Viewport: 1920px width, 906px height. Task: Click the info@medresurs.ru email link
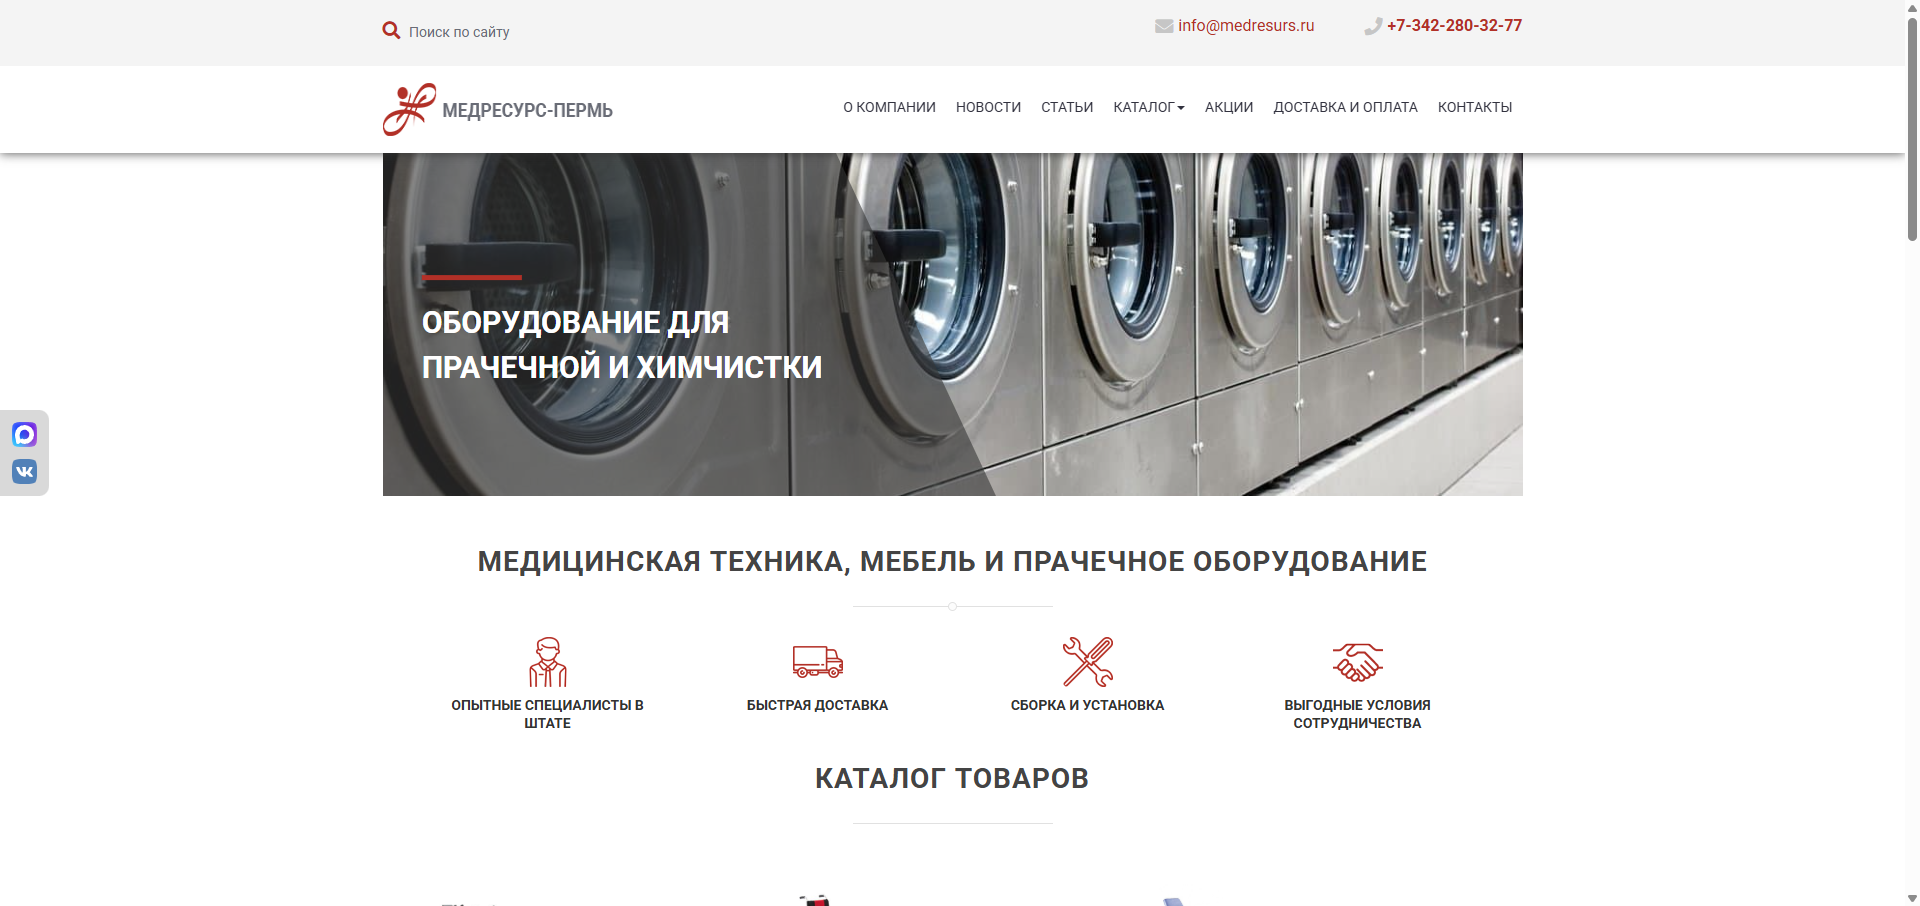(x=1246, y=26)
